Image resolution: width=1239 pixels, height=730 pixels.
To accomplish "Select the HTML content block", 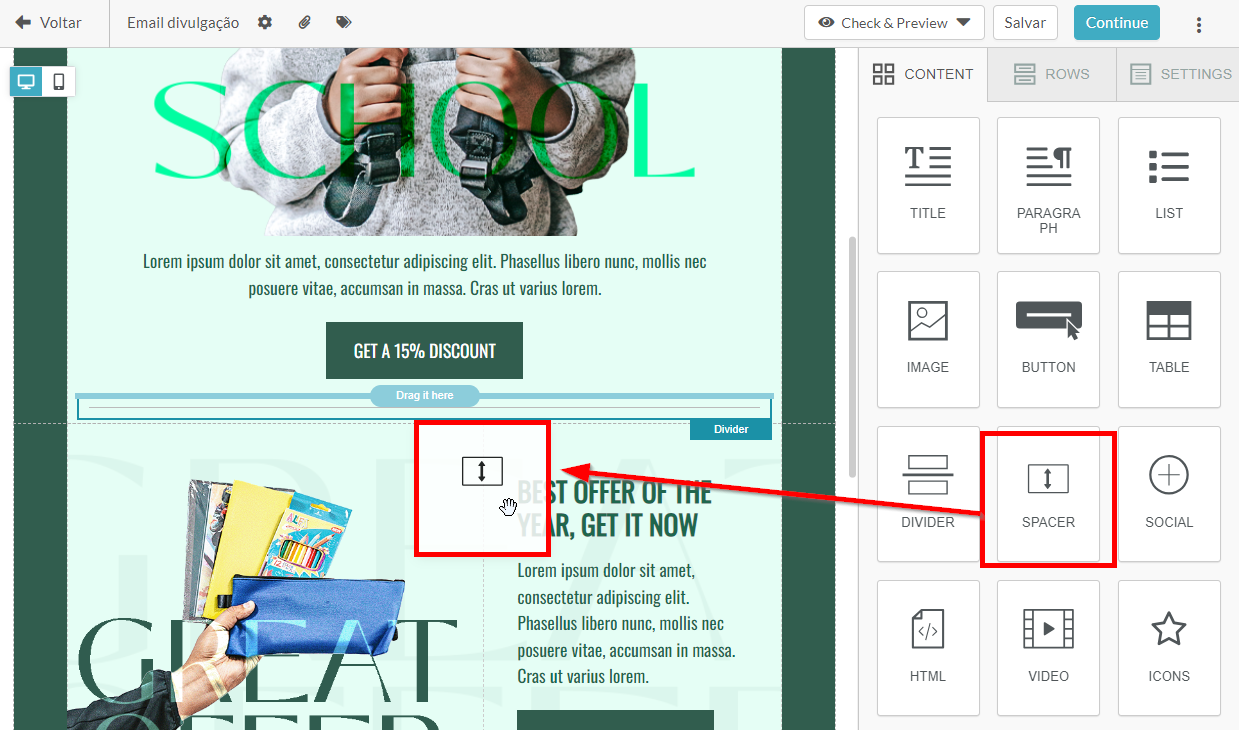I will pyautogui.click(x=928, y=648).
